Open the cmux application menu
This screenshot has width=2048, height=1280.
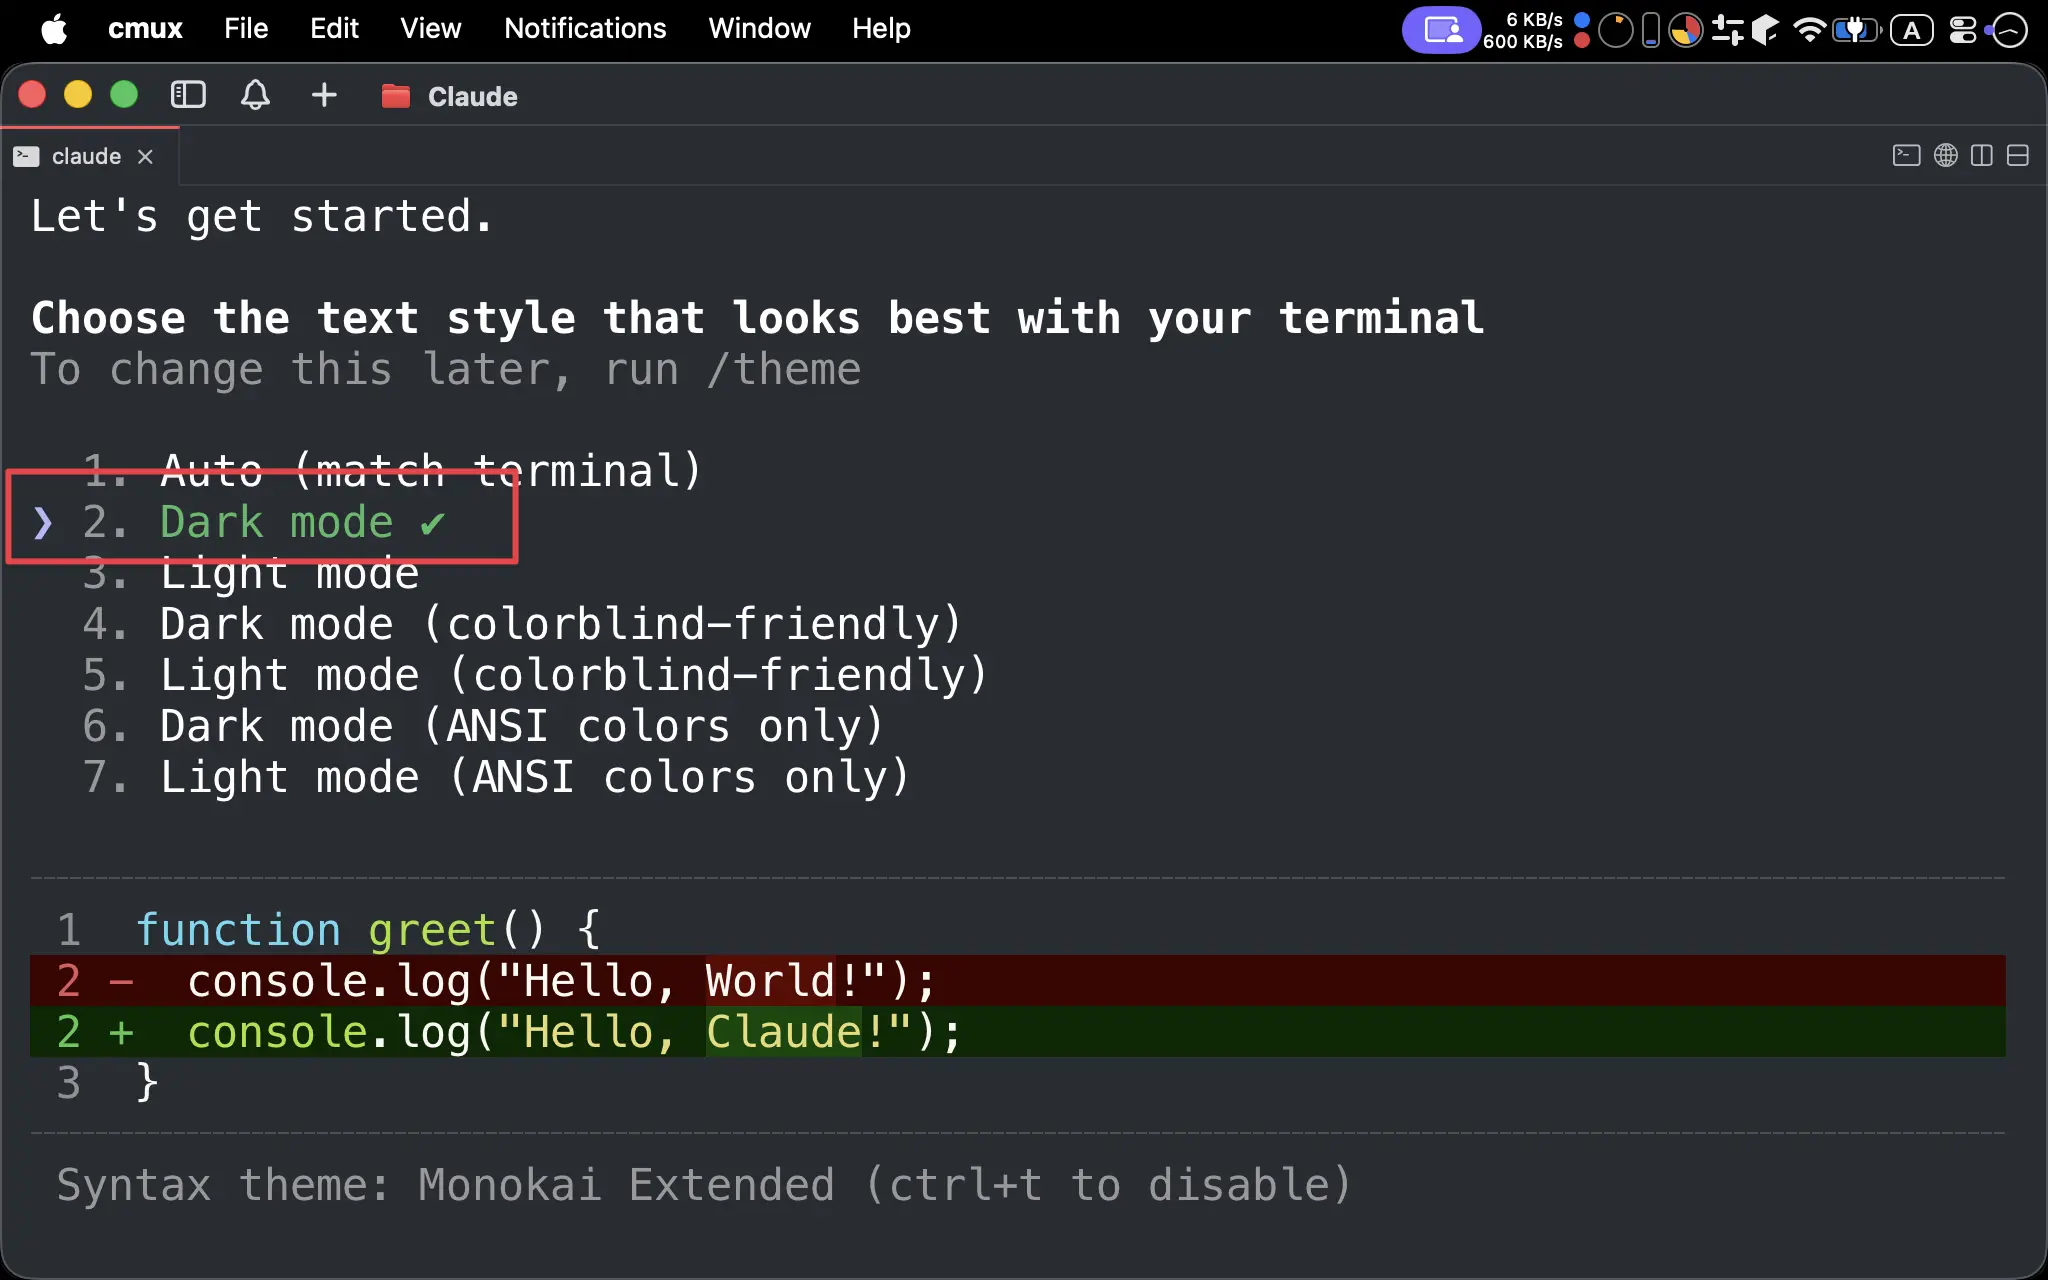[x=145, y=29]
